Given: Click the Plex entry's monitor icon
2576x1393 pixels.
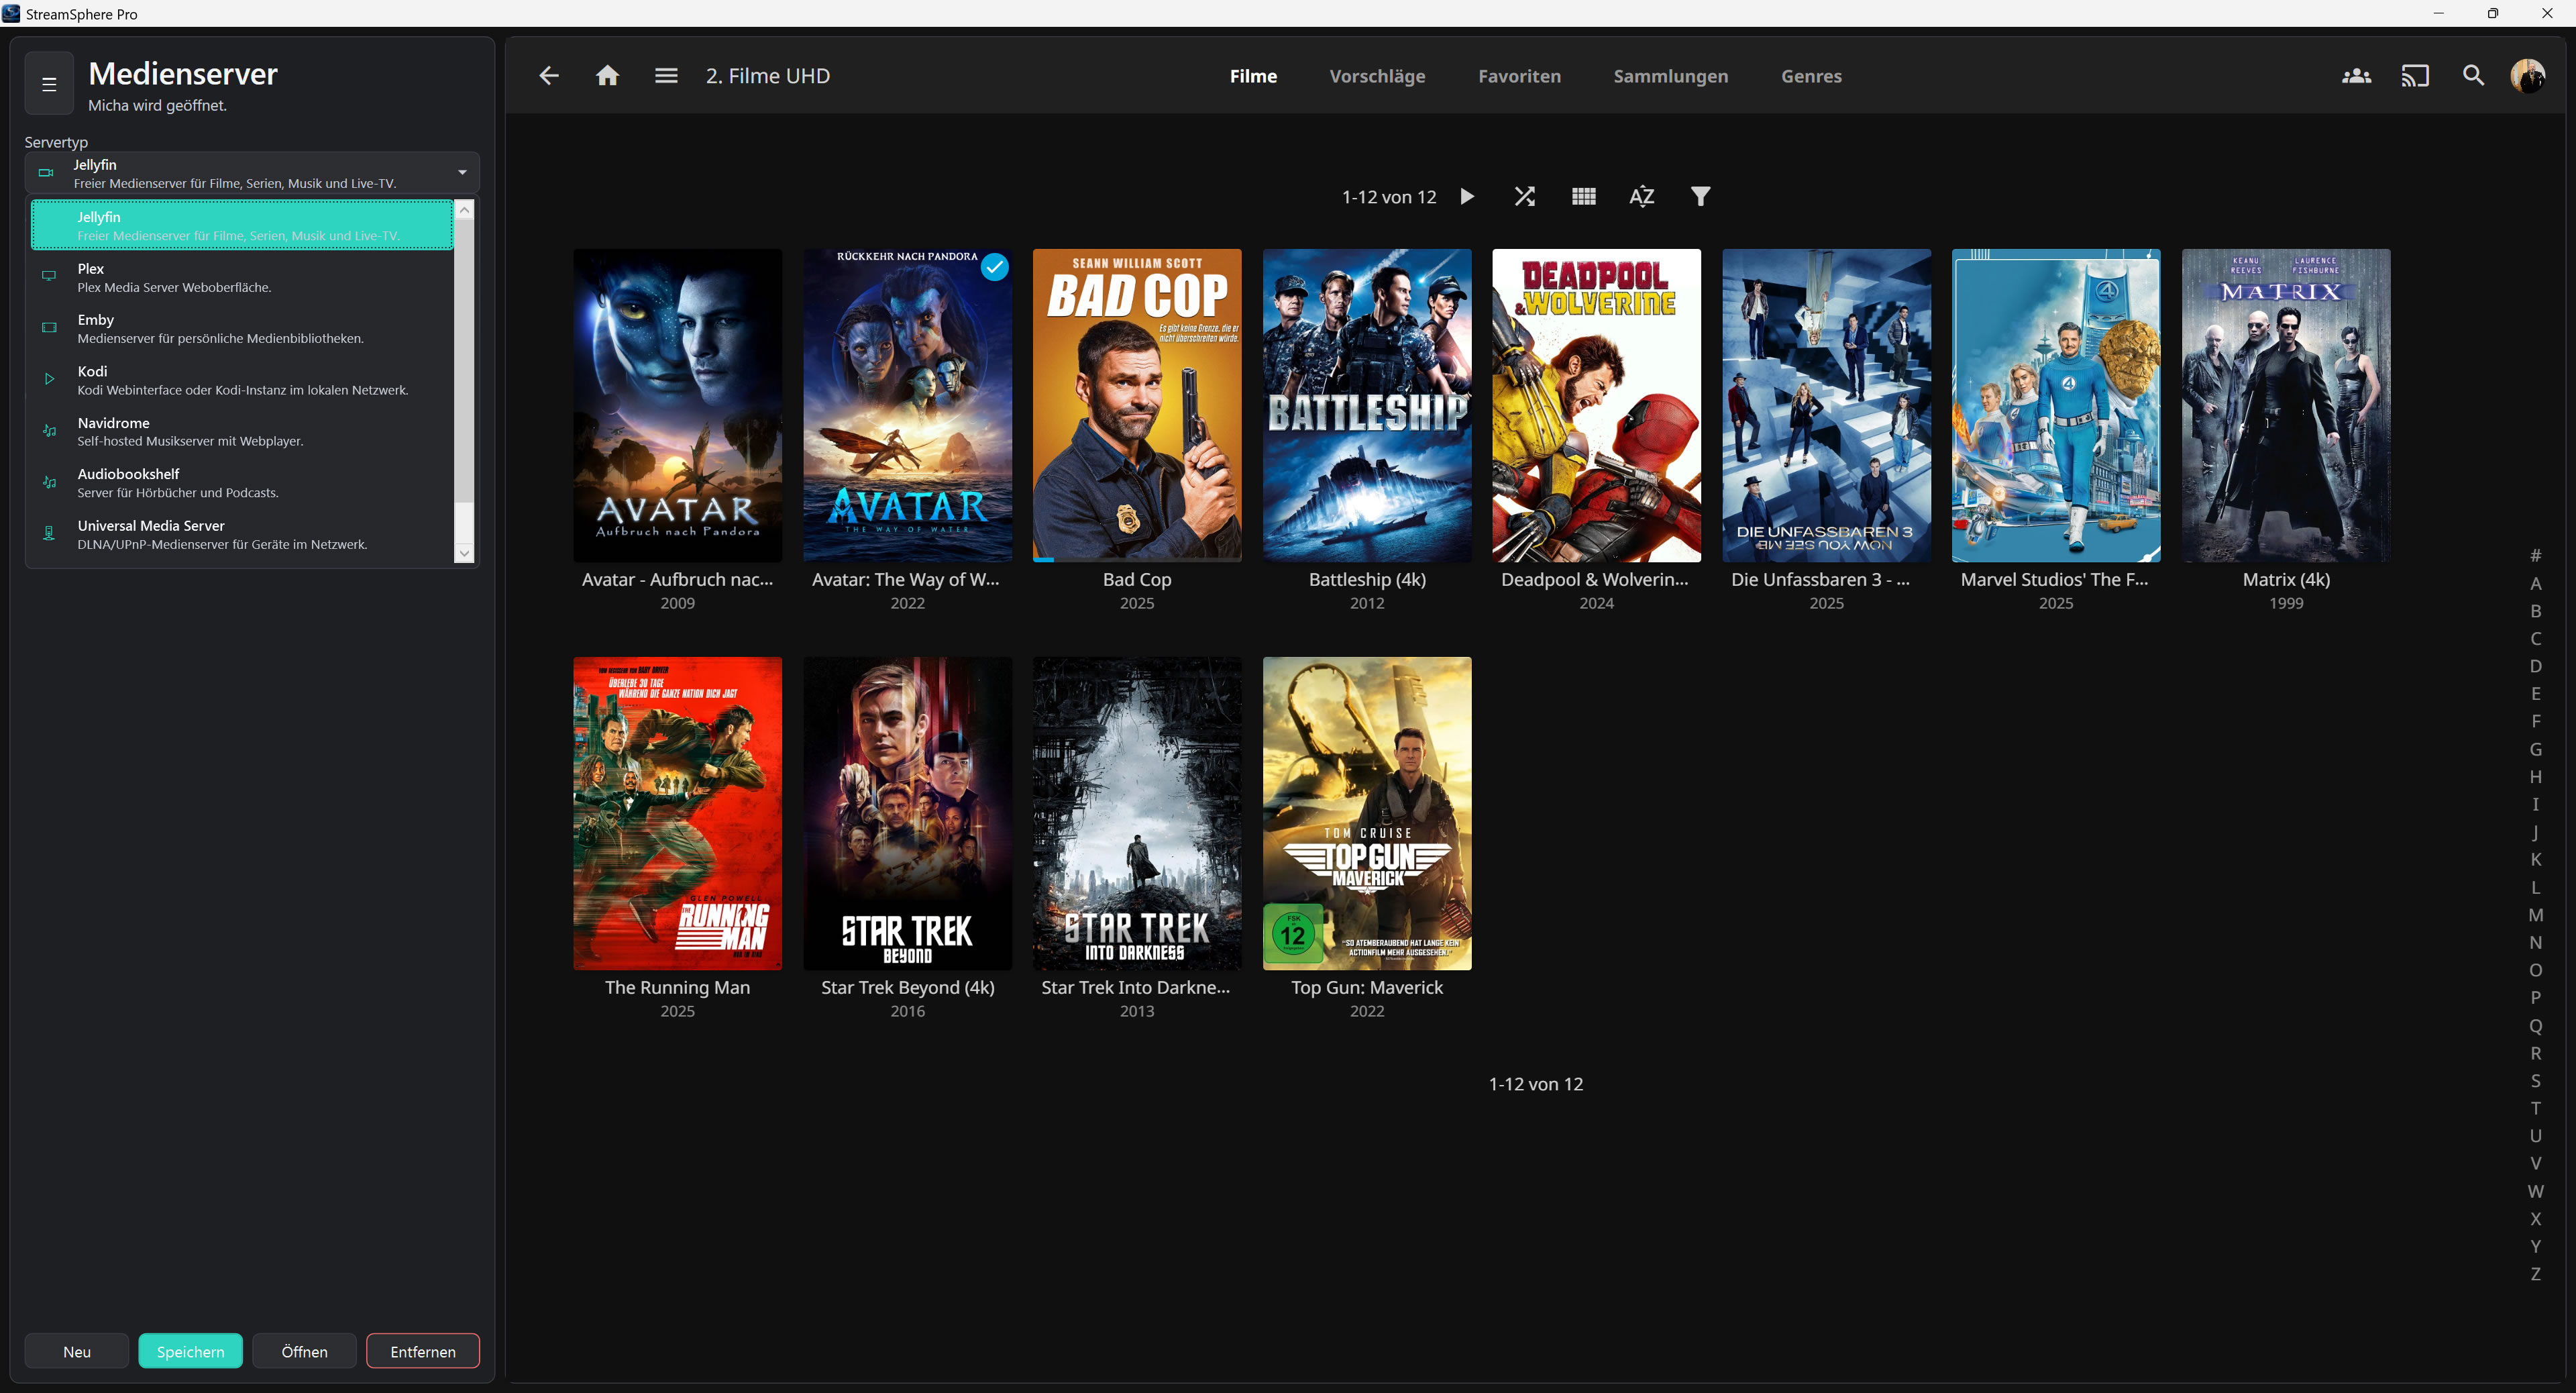Looking at the screenshot, I should pos(49,276).
